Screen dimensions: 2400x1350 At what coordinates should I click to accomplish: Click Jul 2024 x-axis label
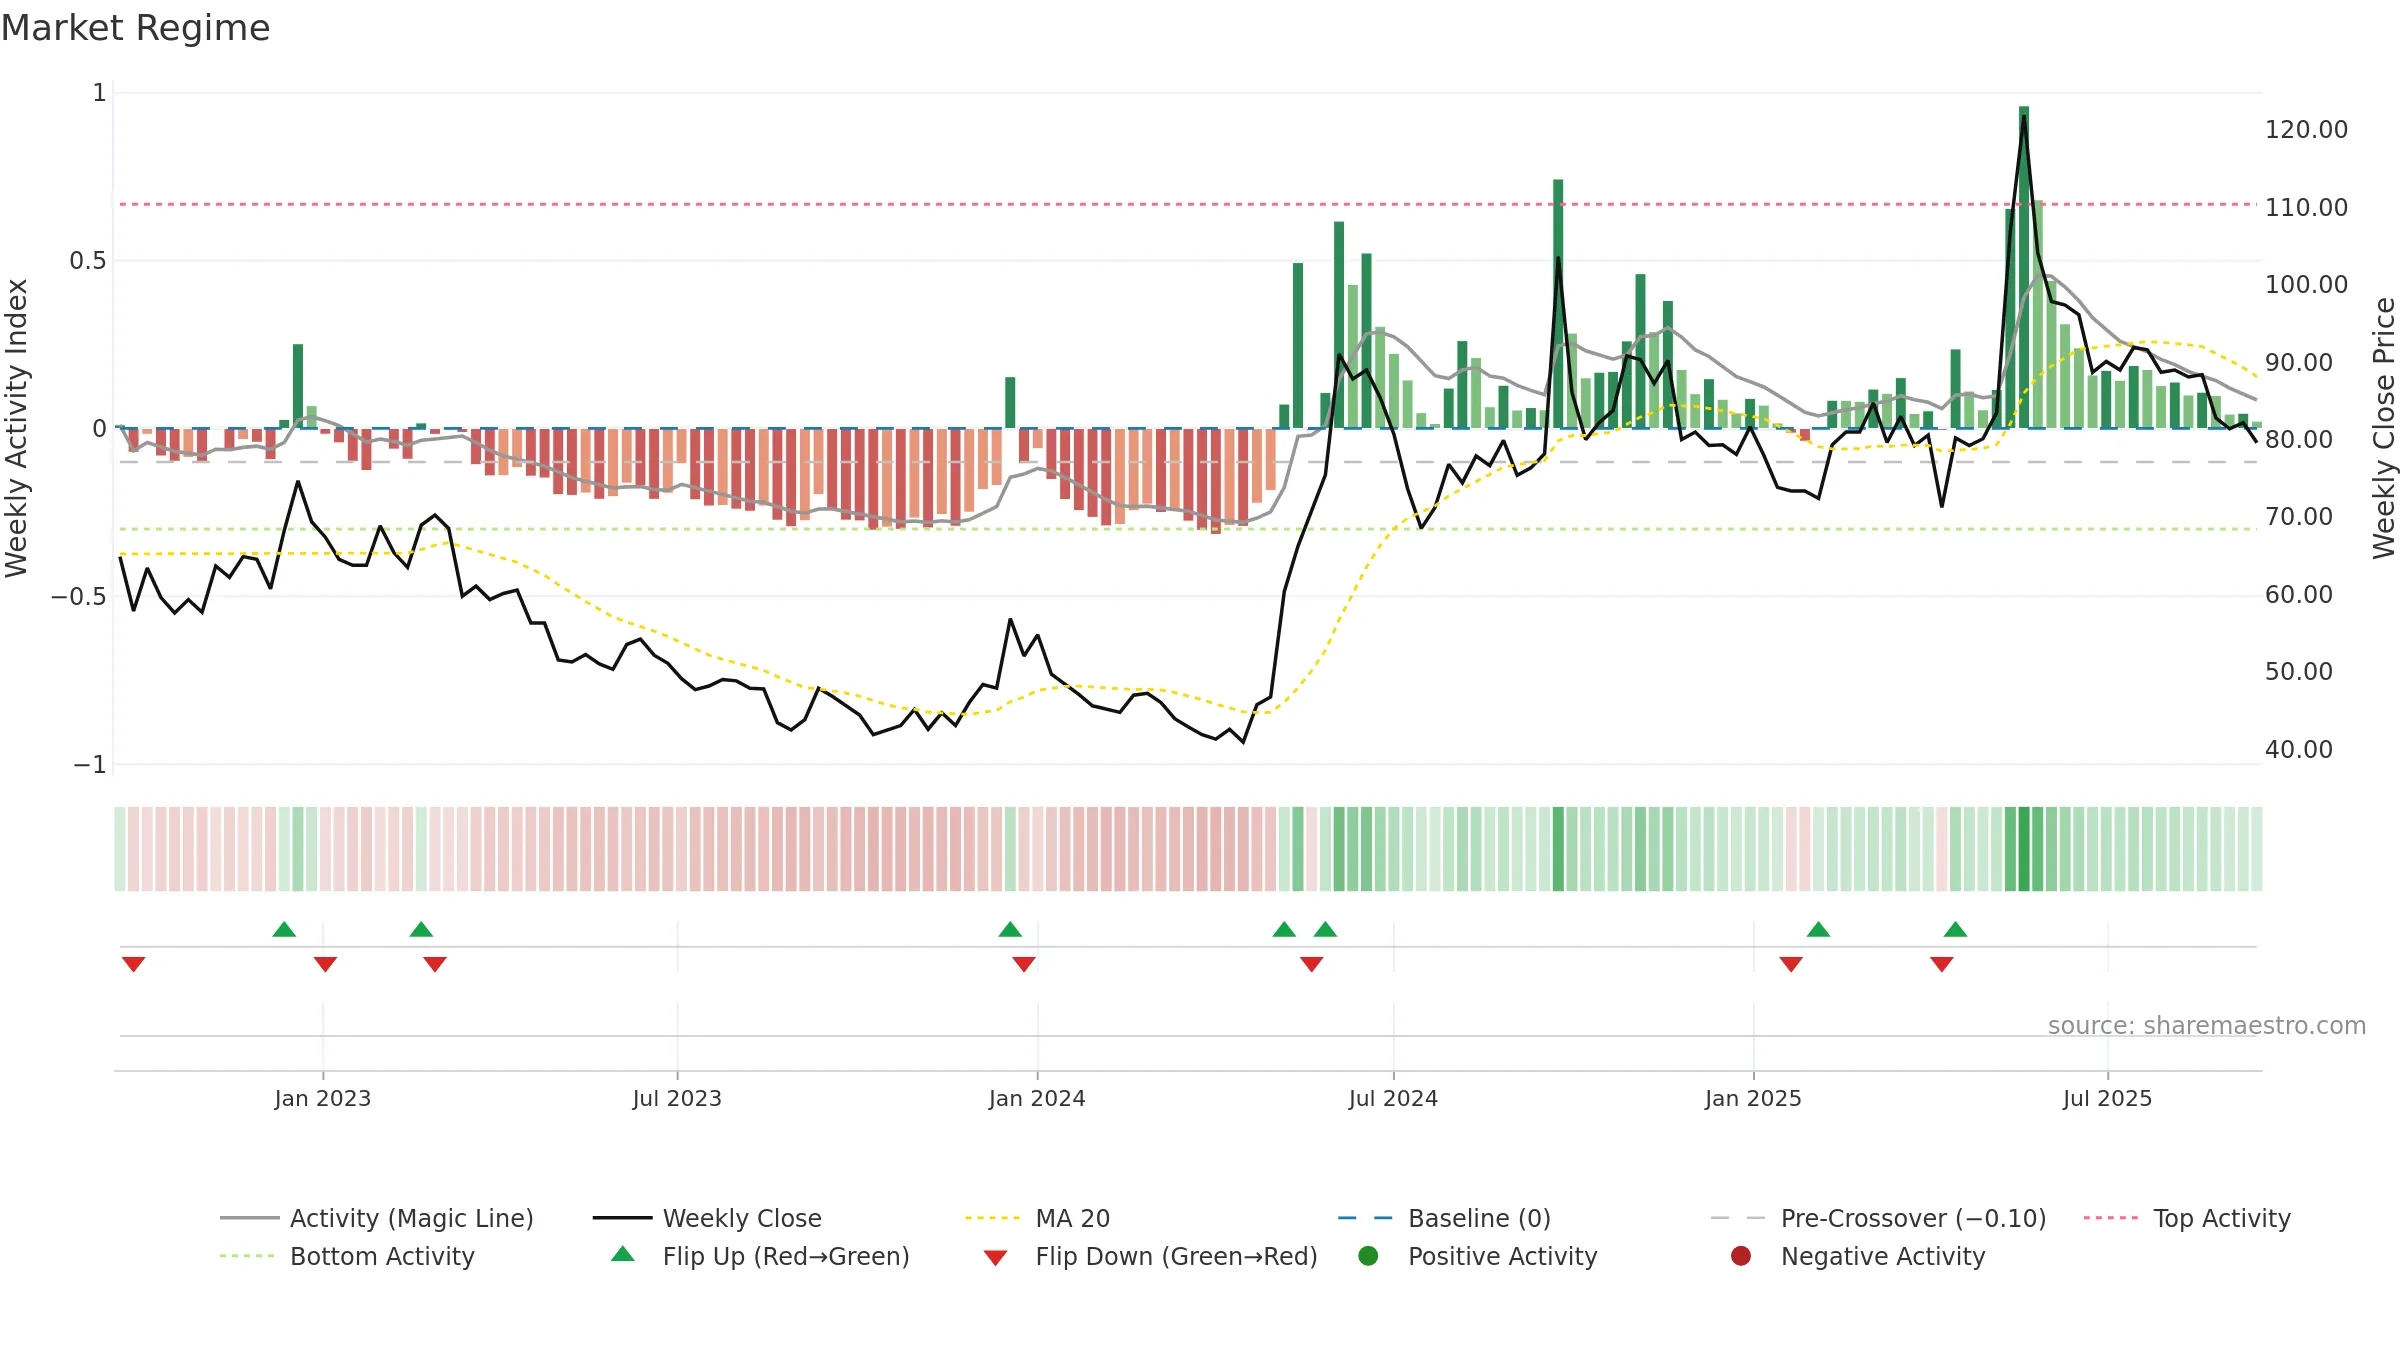(1393, 1098)
